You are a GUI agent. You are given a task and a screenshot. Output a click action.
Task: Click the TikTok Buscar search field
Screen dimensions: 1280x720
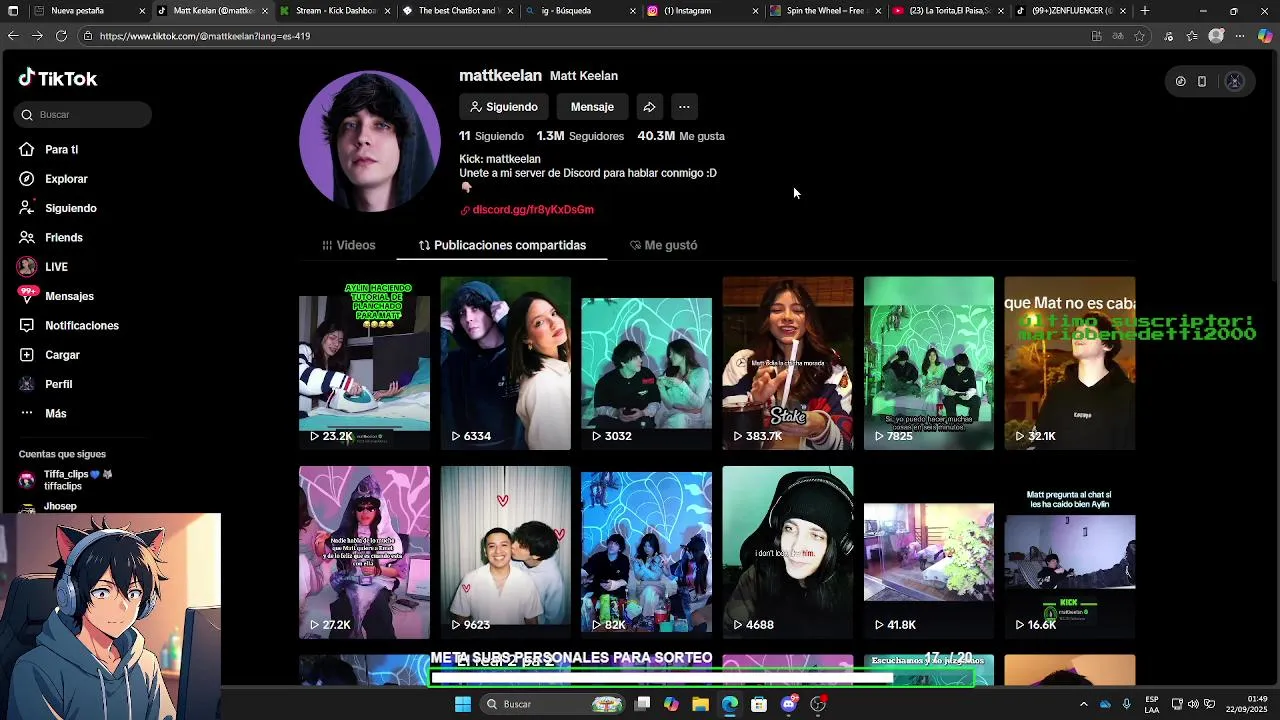coord(83,115)
